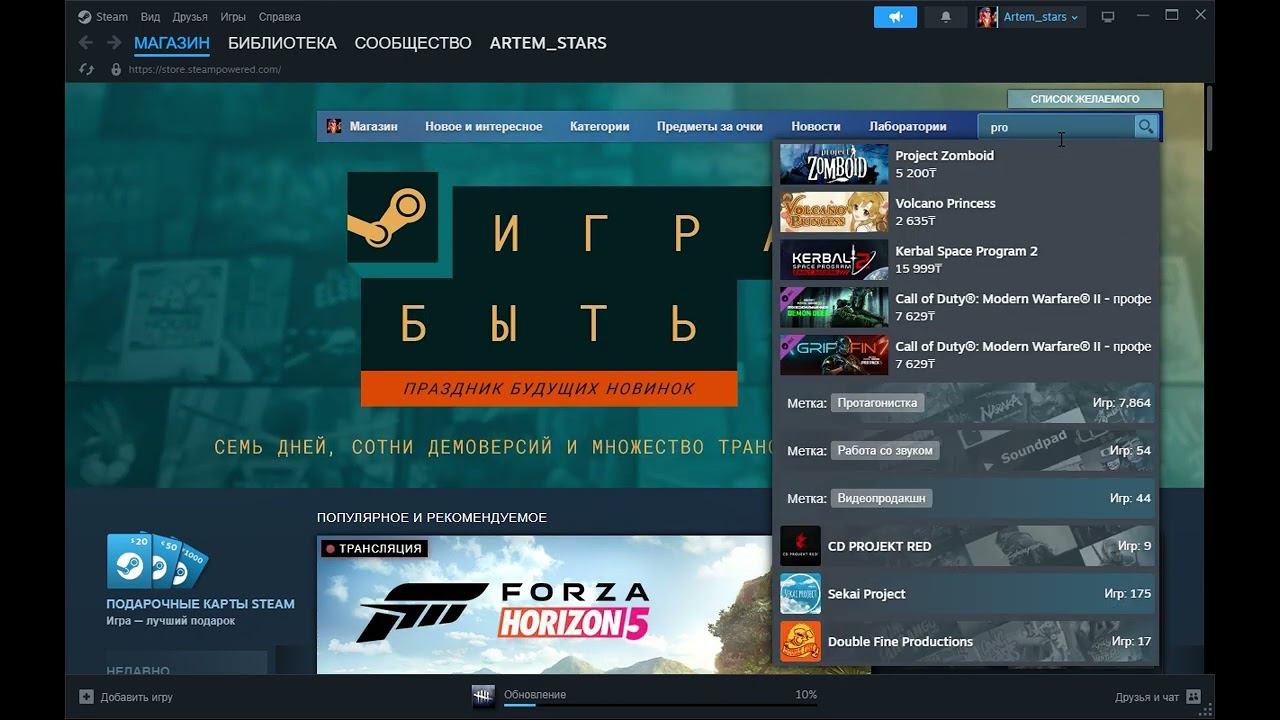Click the Volcano Princess title text

tap(945, 203)
